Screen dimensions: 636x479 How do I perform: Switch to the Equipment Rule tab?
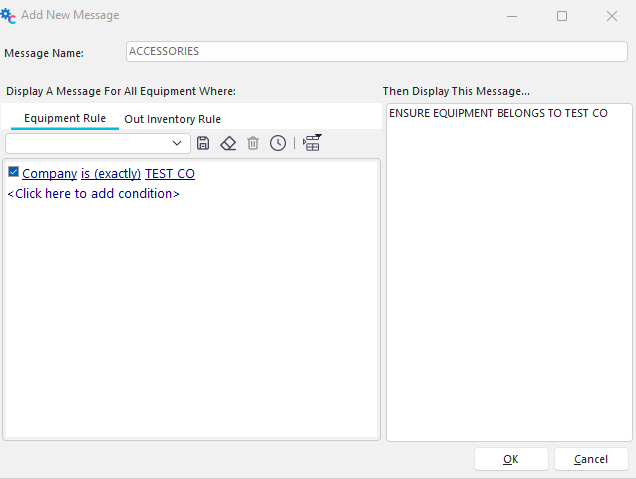65,118
